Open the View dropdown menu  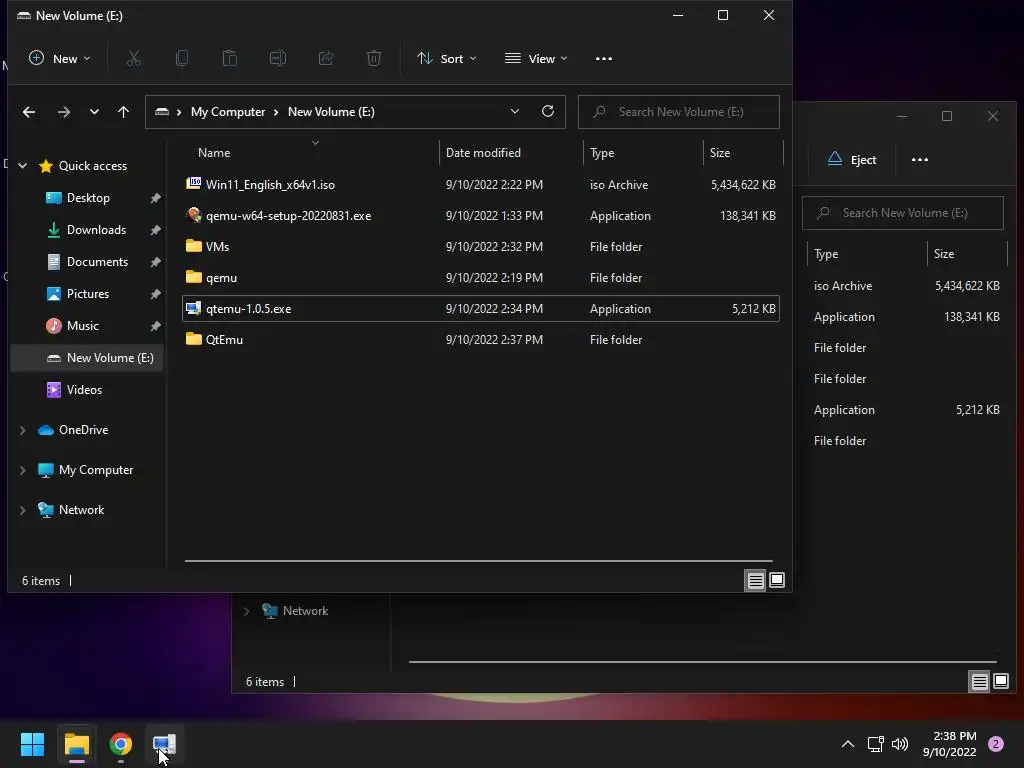pyautogui.click(x=536, y=59)
